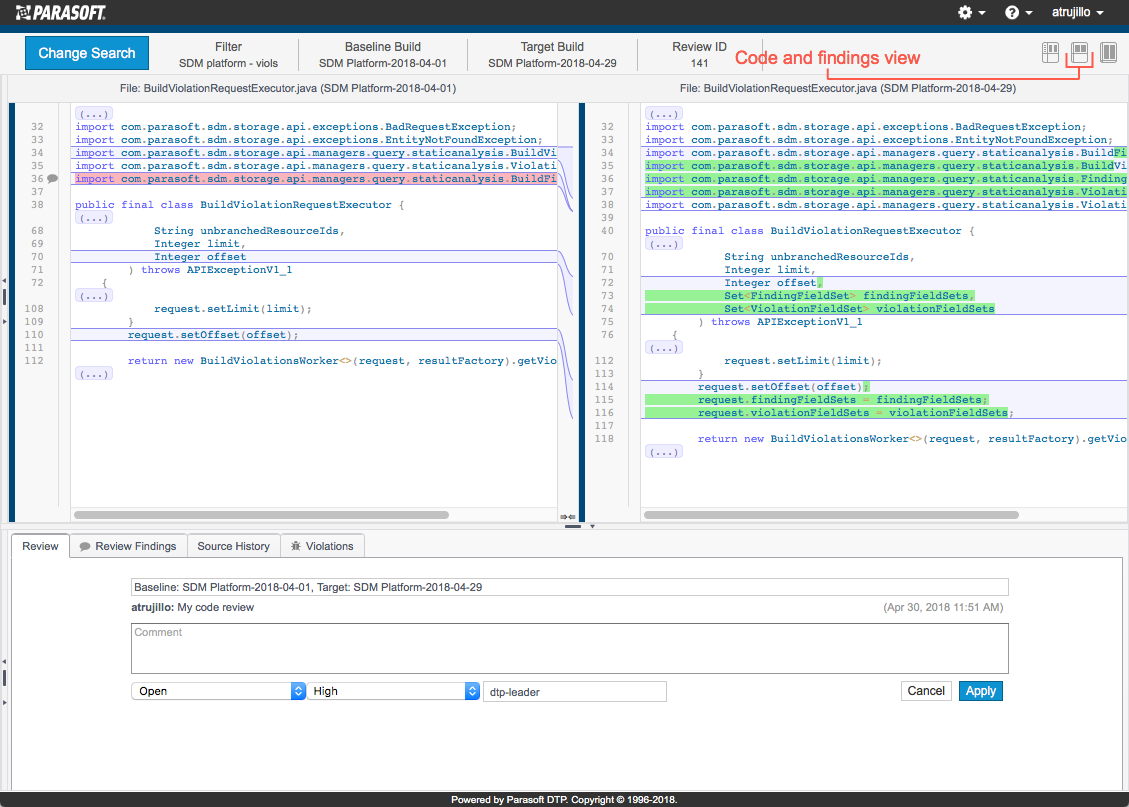Select the code and findings view icon

1079,53
